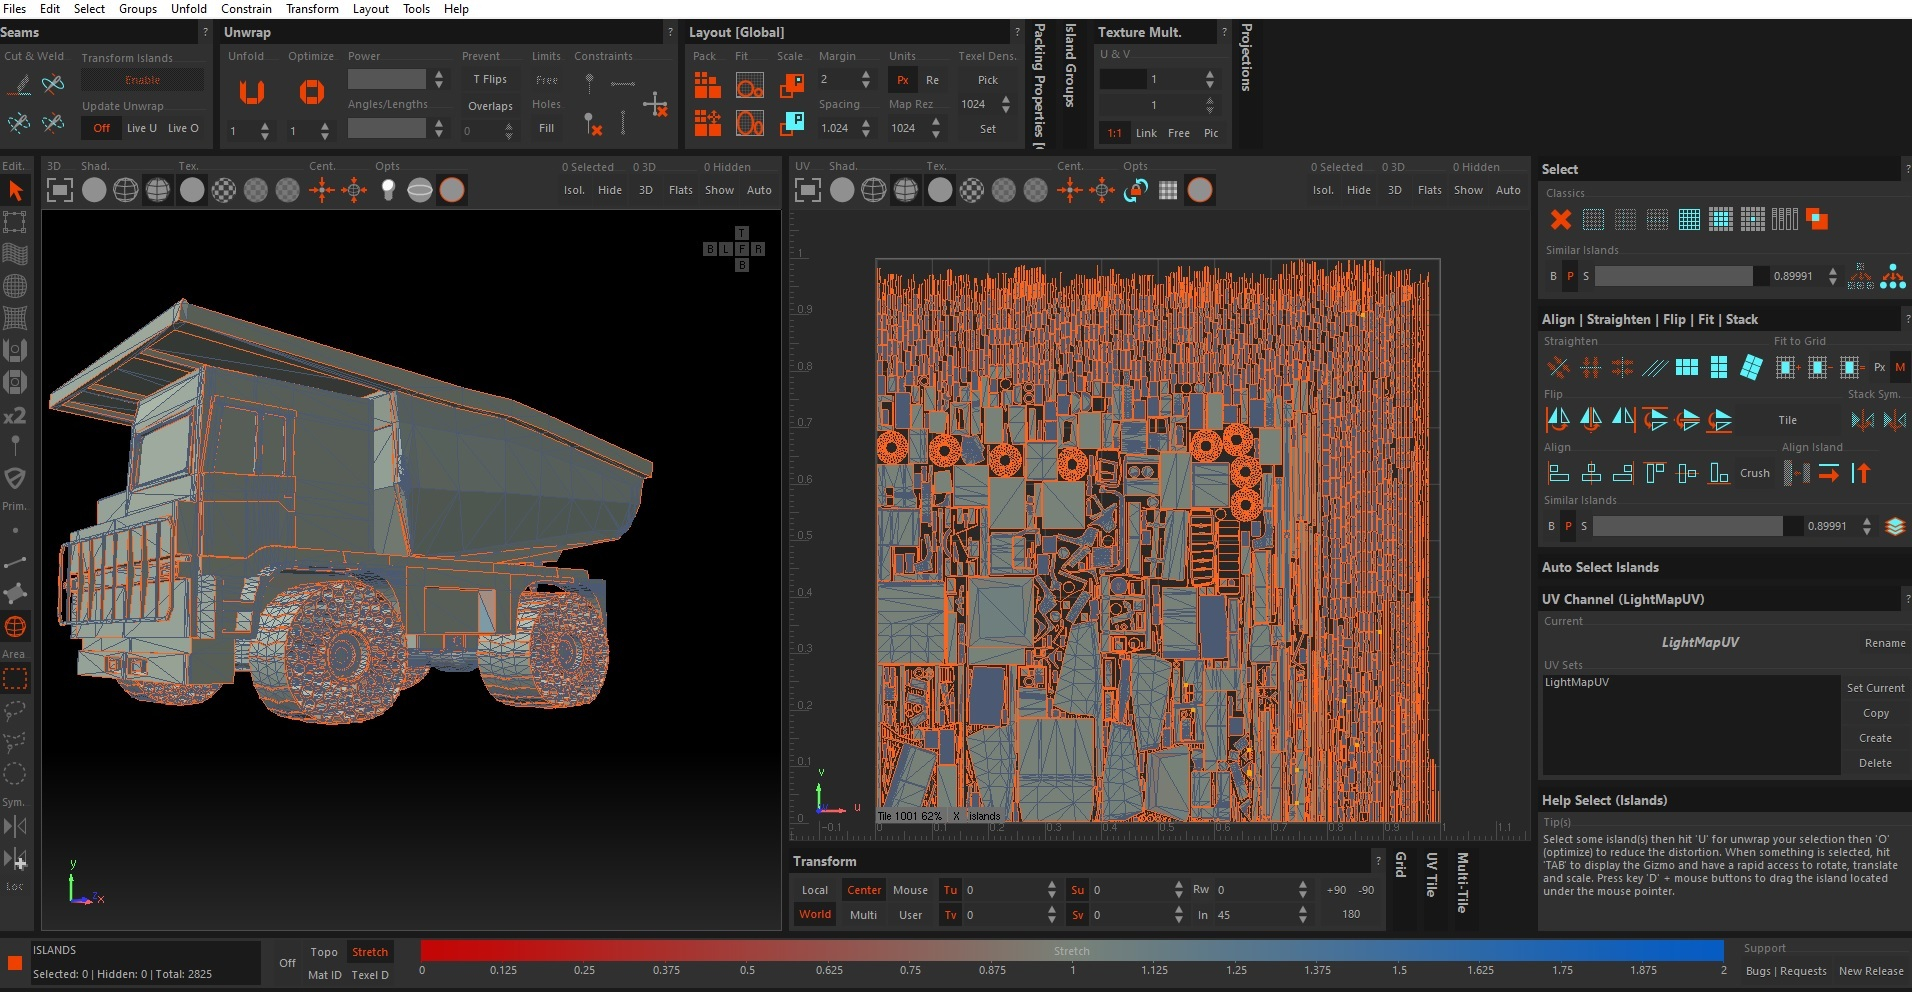This screenshot has height=992, width=1912.
Task: Click the +90 rotate button
Action: [x=1336, y=890]
